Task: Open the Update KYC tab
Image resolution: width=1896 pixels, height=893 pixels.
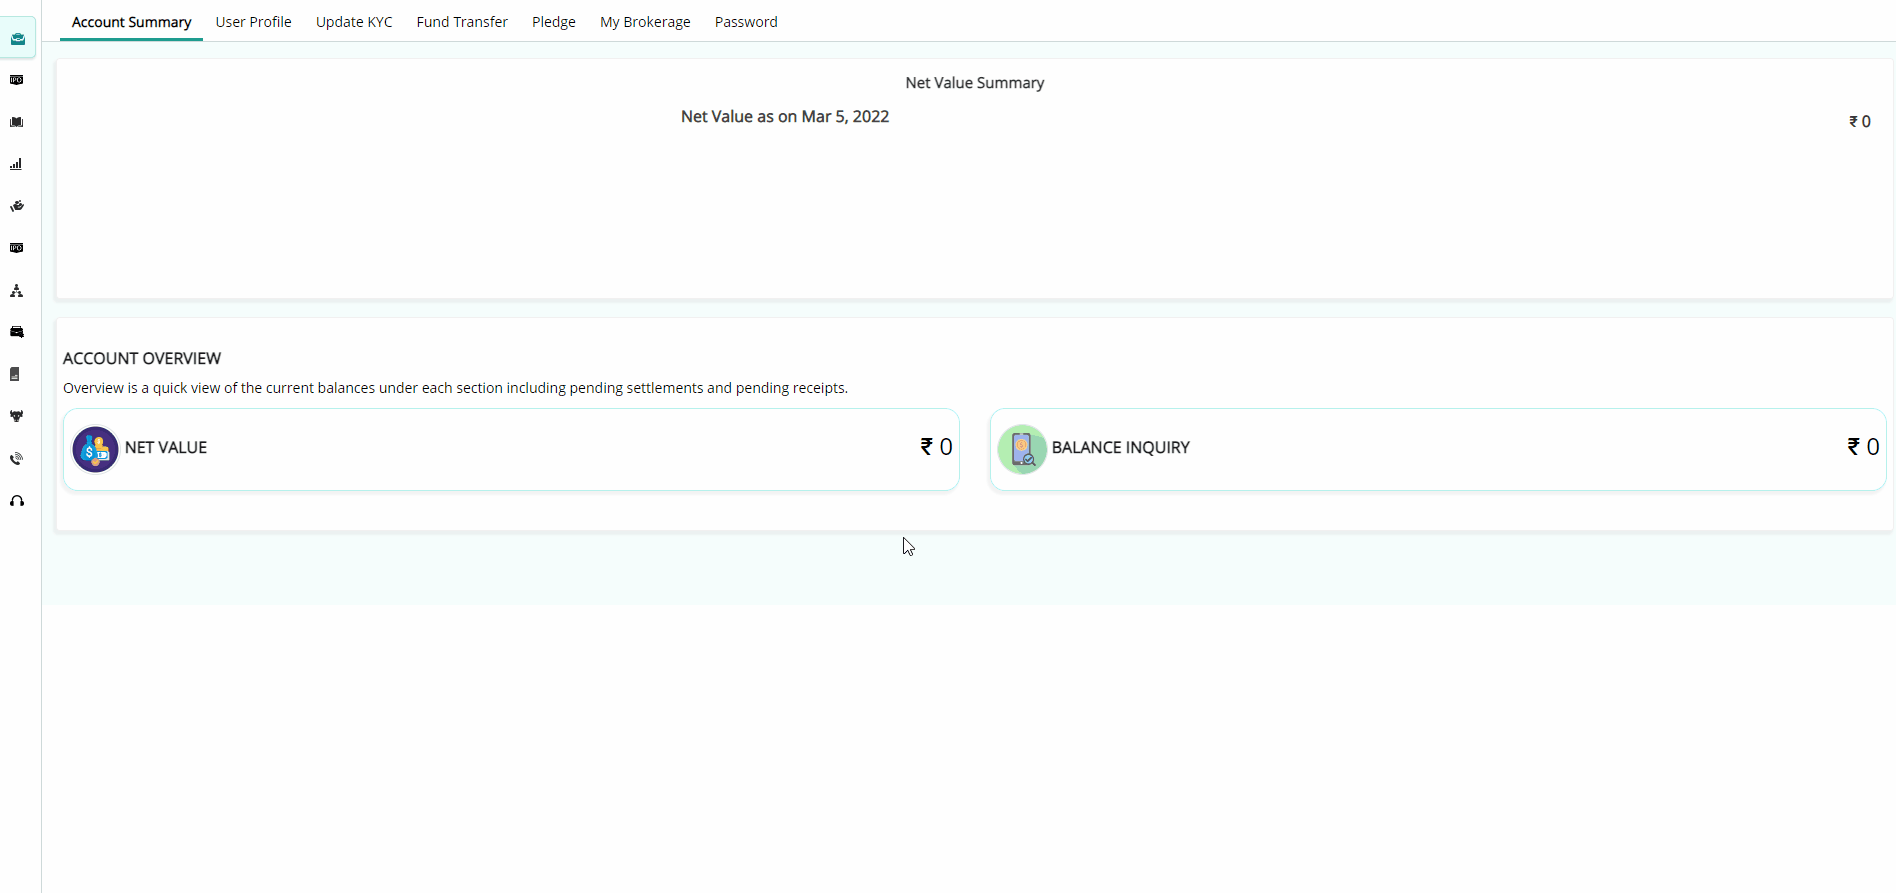Action: 354,22
